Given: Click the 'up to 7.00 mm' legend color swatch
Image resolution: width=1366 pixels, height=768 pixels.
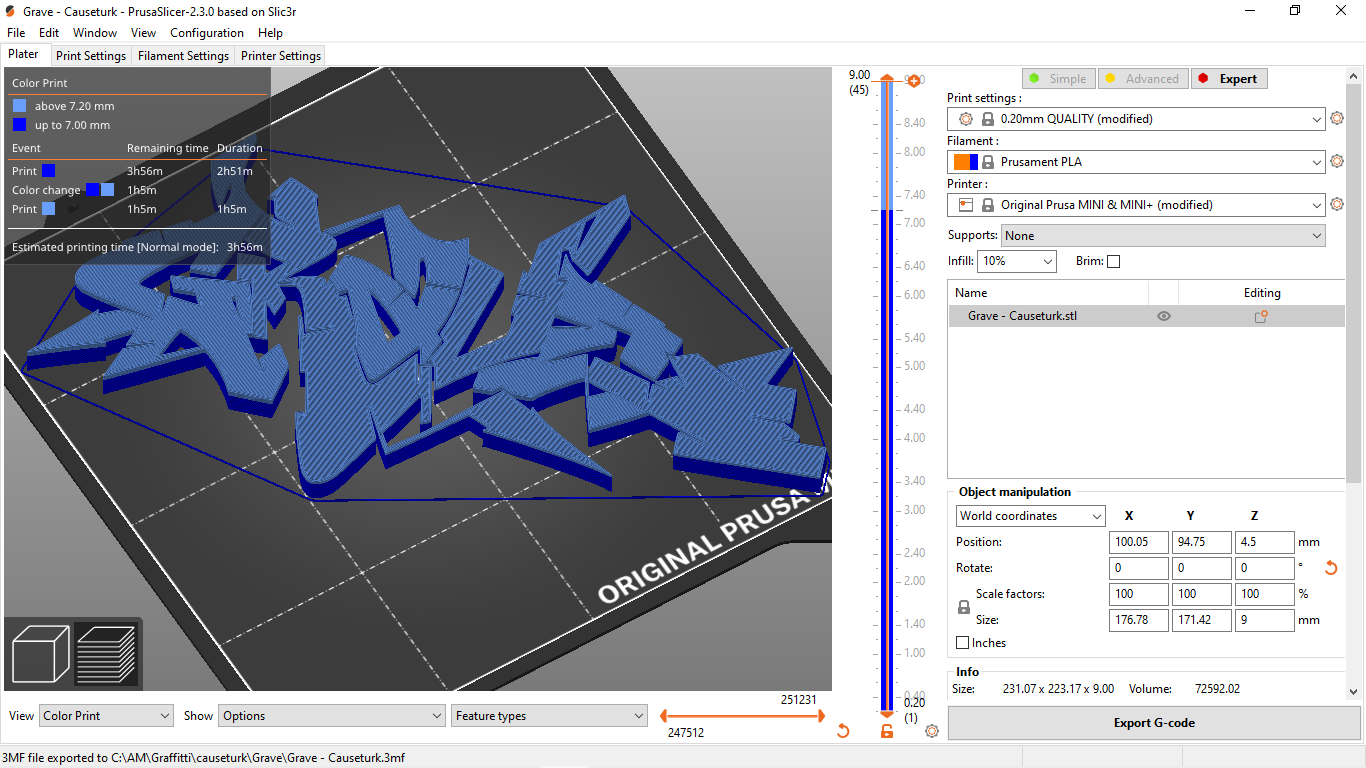Looking at the screenshot, I should pos(20,125).
